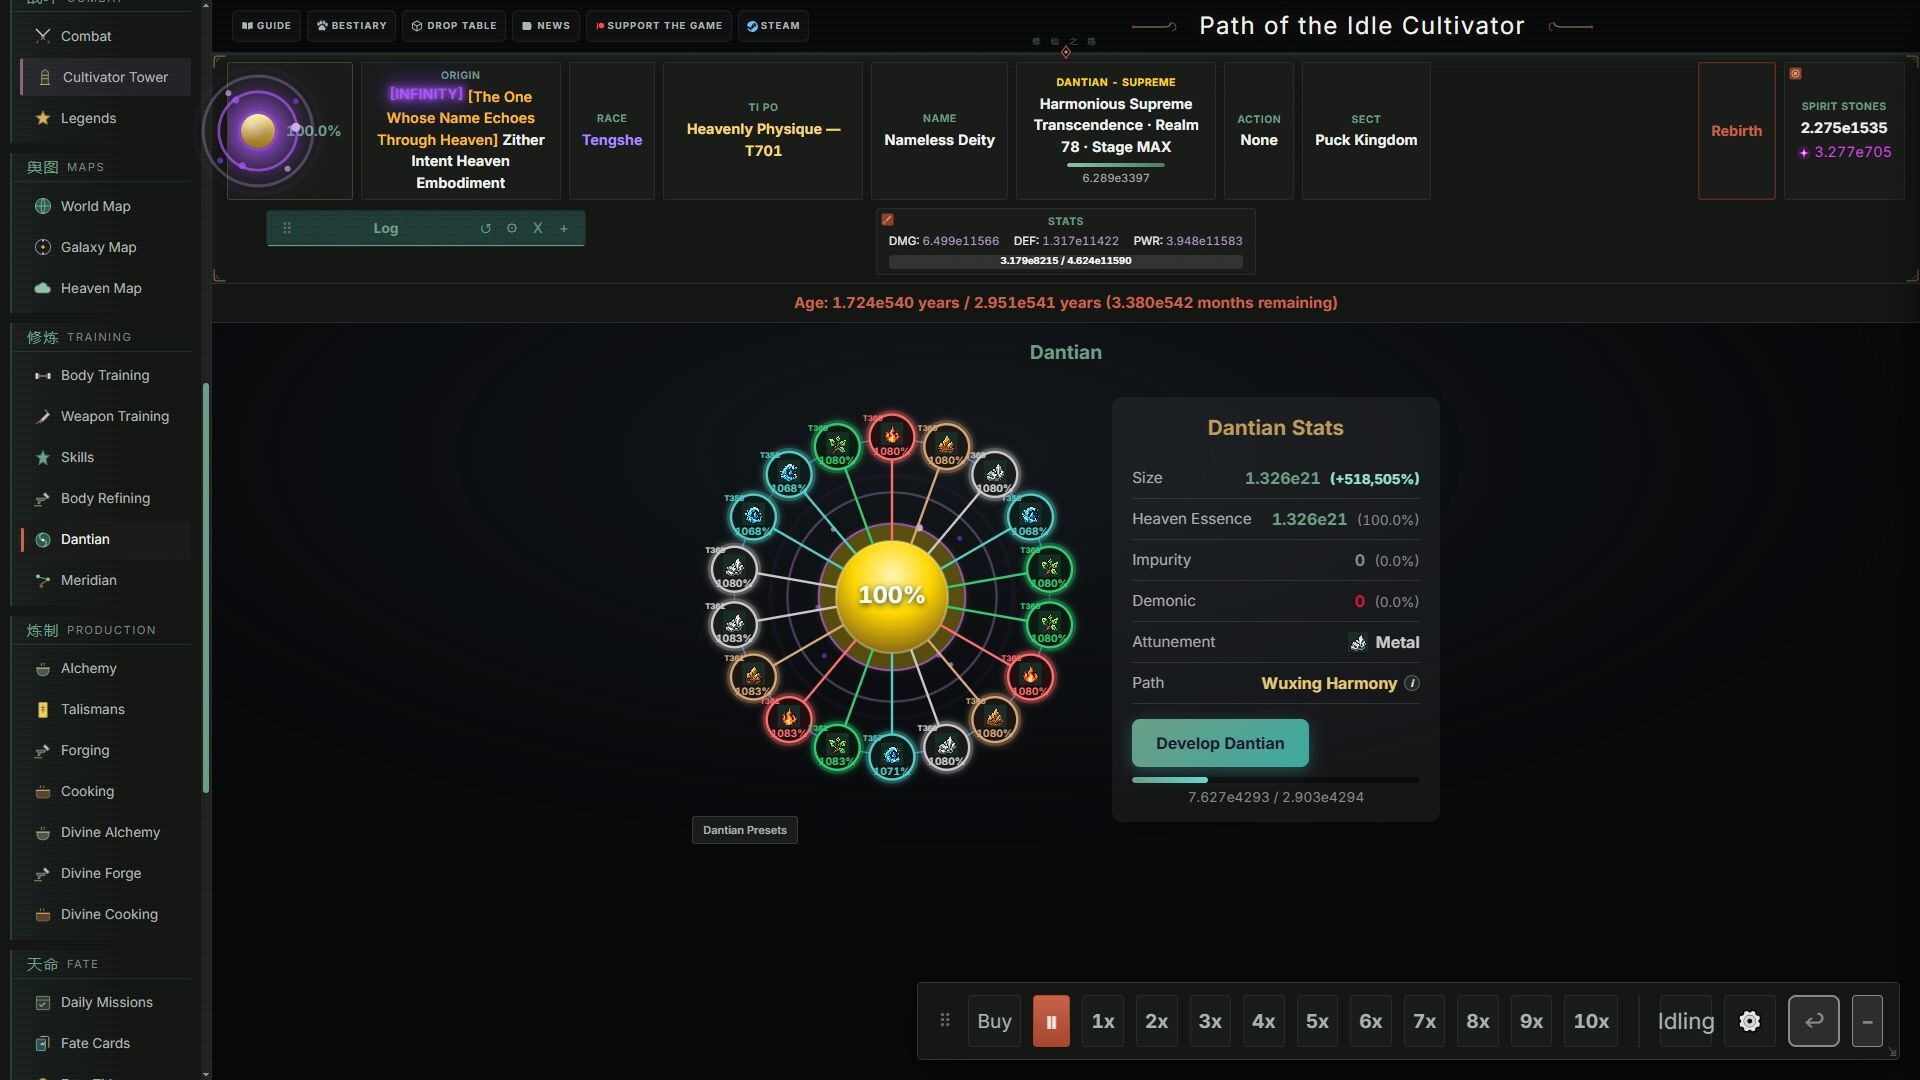Open Log settings gear icon
The image size is (1920, 1080).
click(511, 228)
